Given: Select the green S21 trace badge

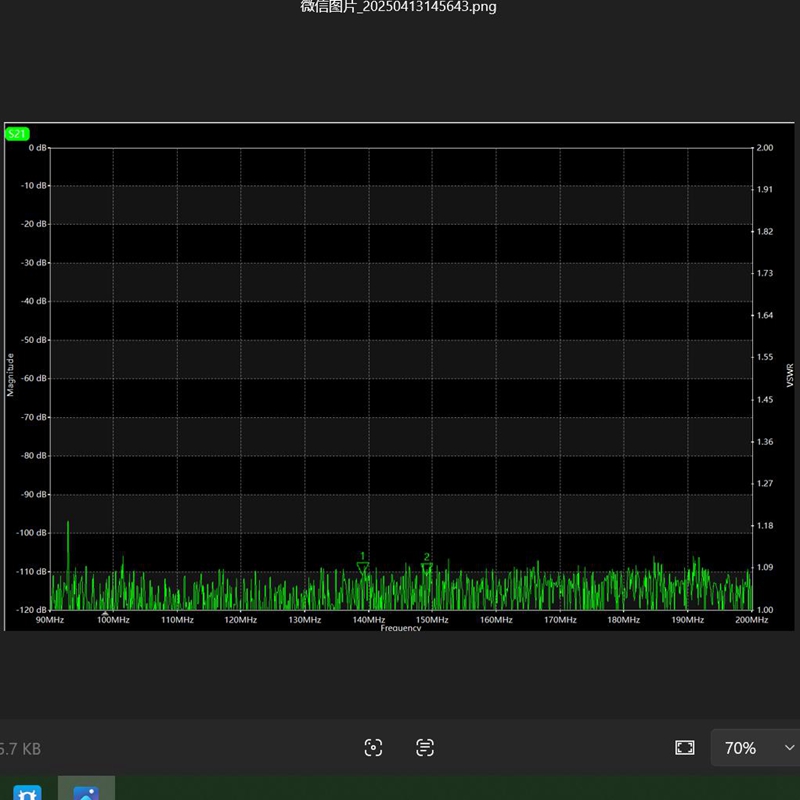Looking at the screenshot, I should point(17,134).
